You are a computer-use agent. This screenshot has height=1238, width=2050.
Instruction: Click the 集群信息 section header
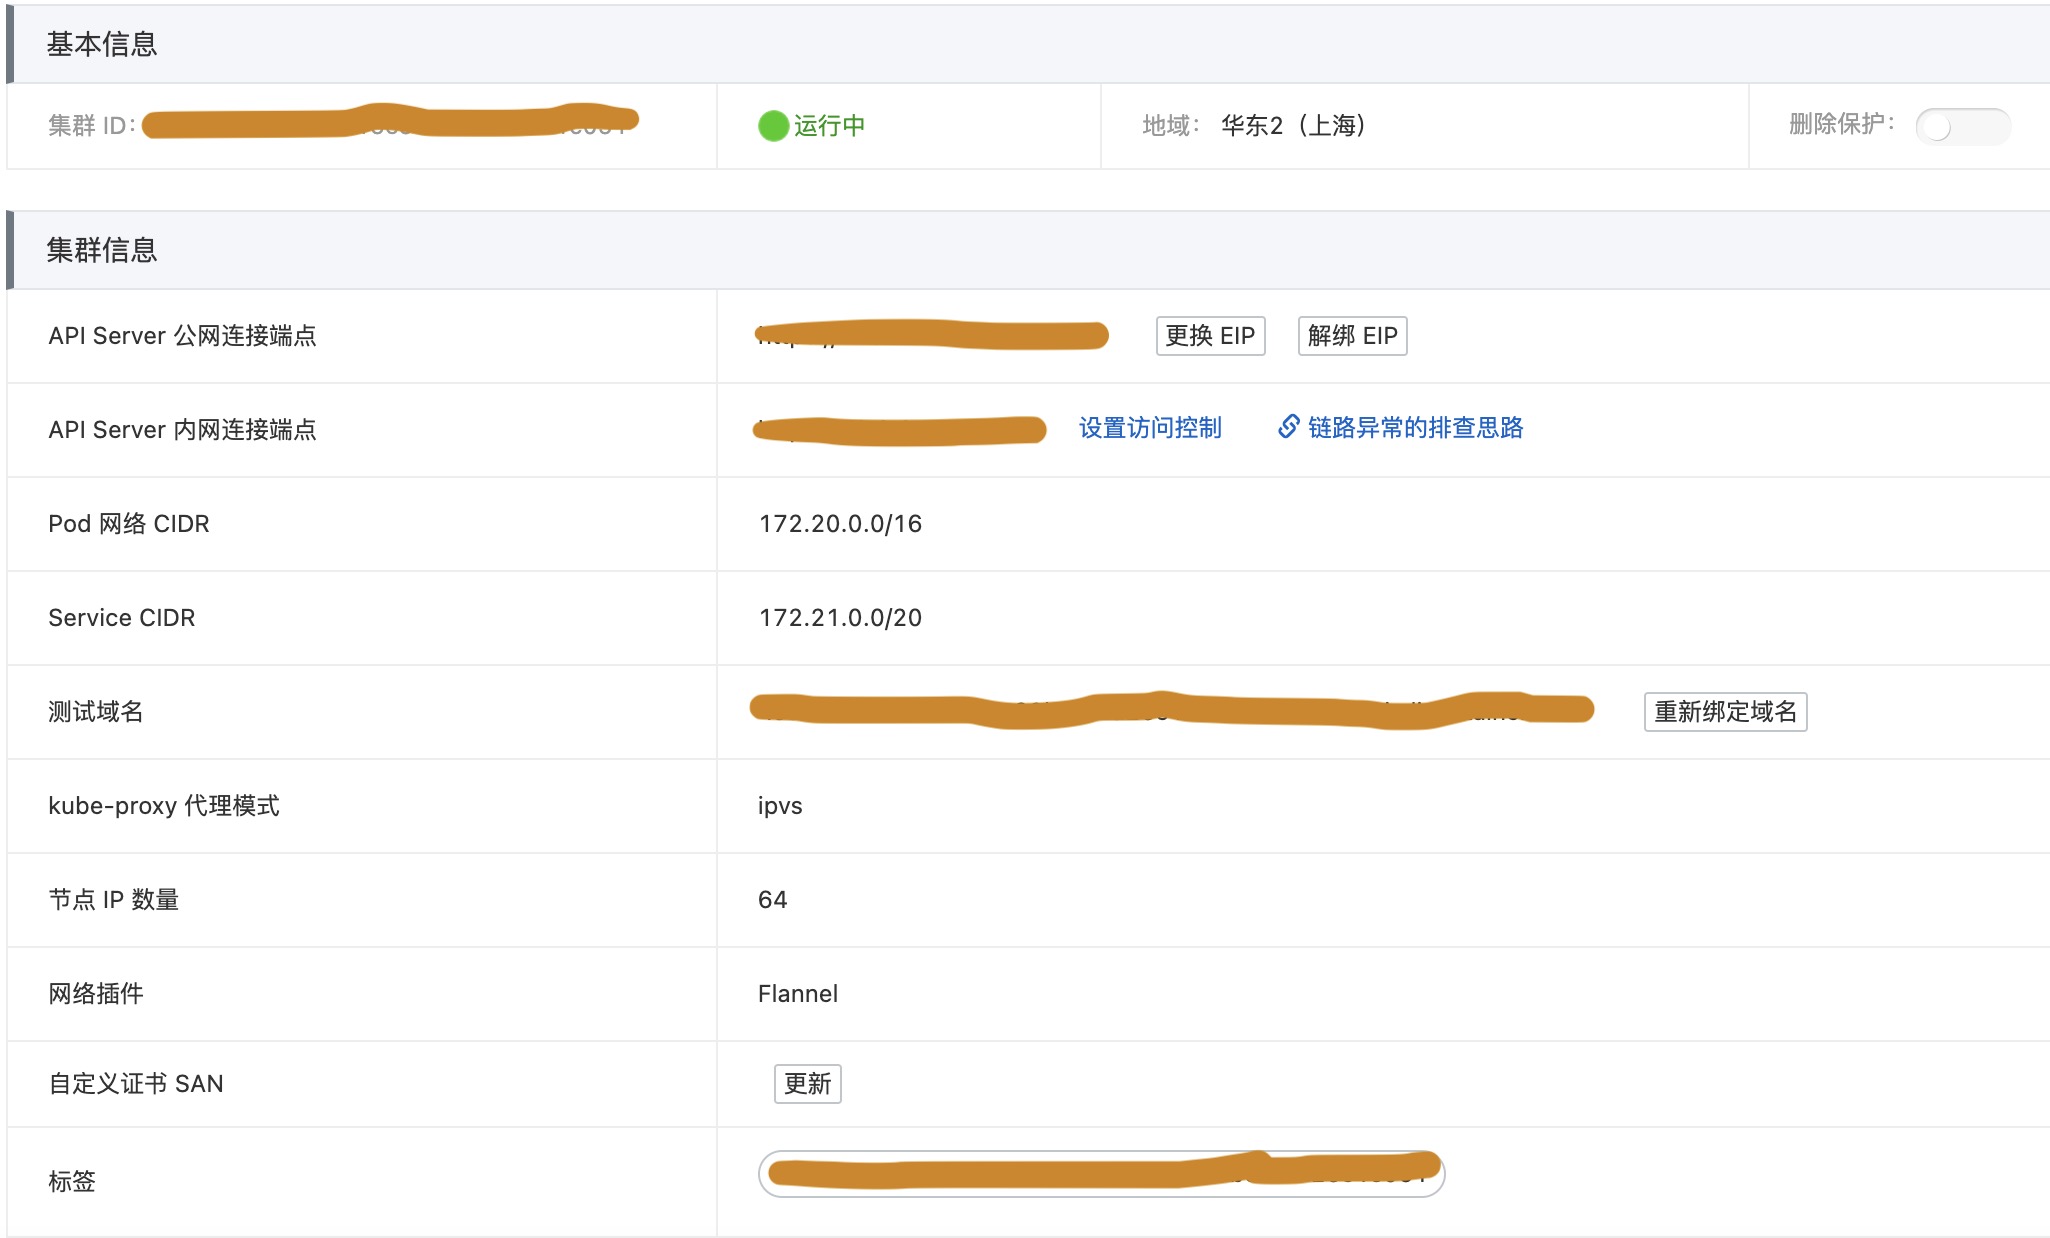tap(102, 250)
